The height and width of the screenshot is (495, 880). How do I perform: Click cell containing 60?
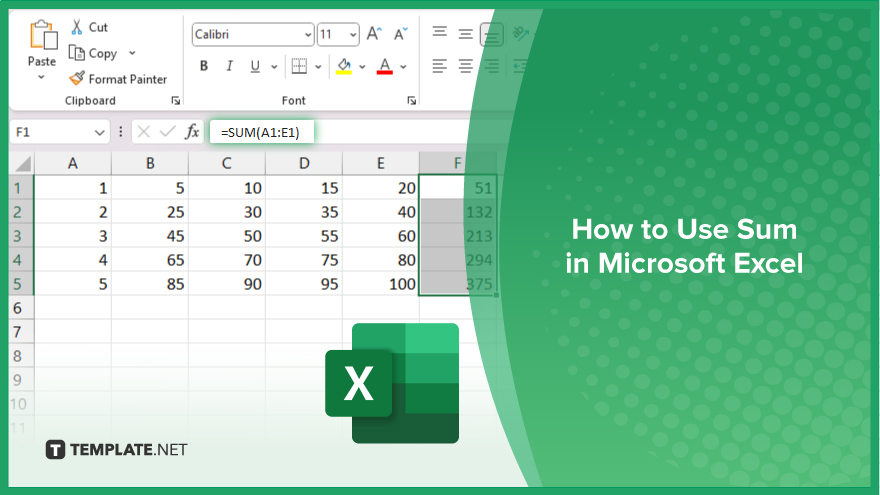point(381,236)
